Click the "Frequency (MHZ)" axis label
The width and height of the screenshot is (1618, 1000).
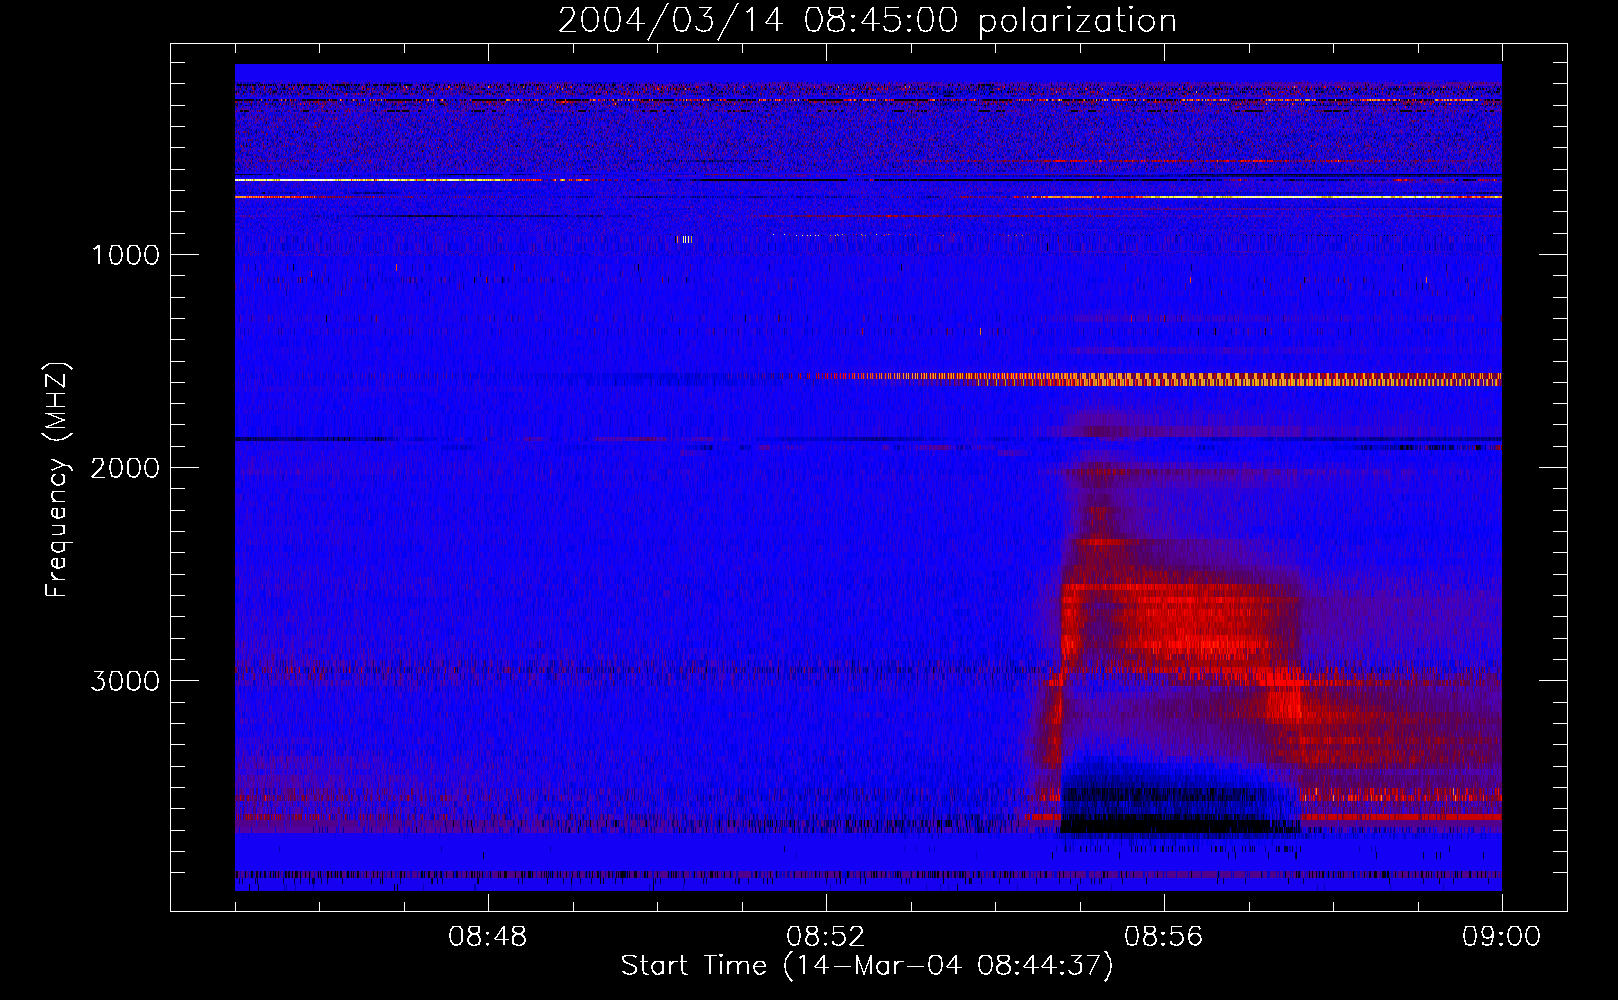57,480
